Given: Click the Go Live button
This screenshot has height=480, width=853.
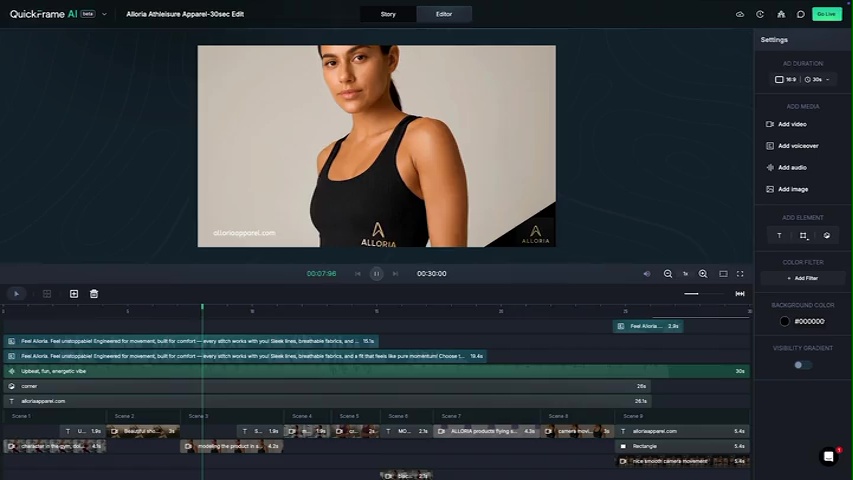Looking at the screenshot, I should point(826,14).
